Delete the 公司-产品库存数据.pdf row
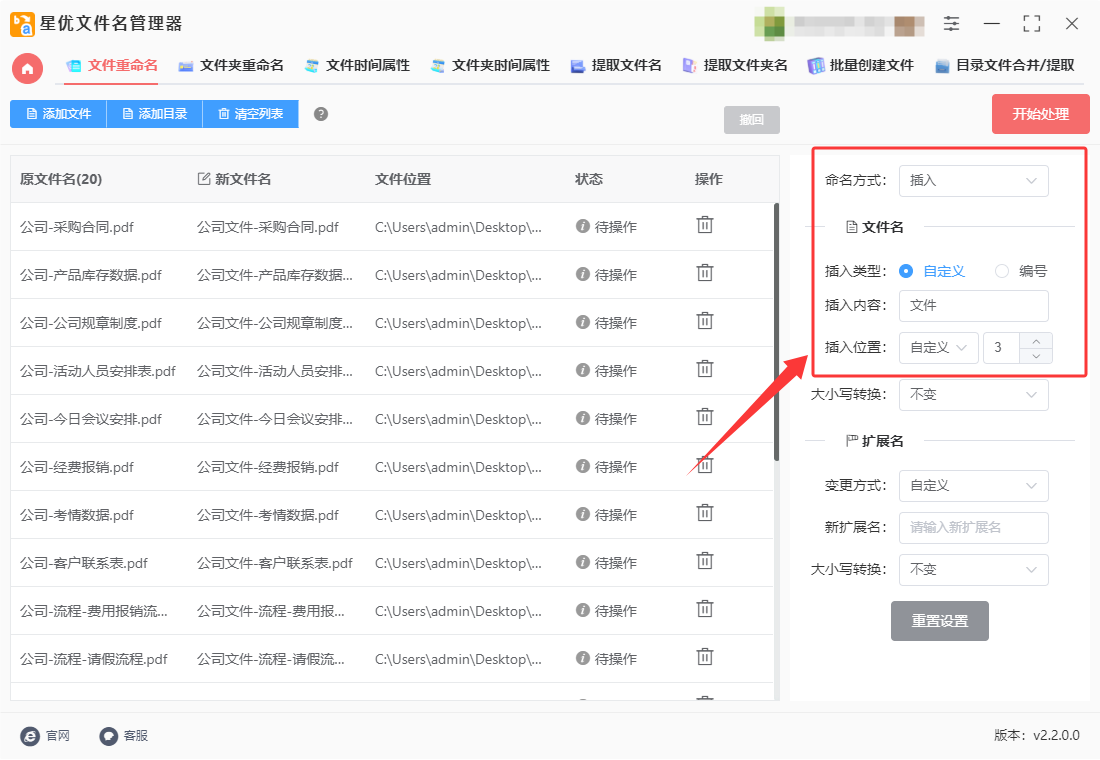 tap(704, 272)
